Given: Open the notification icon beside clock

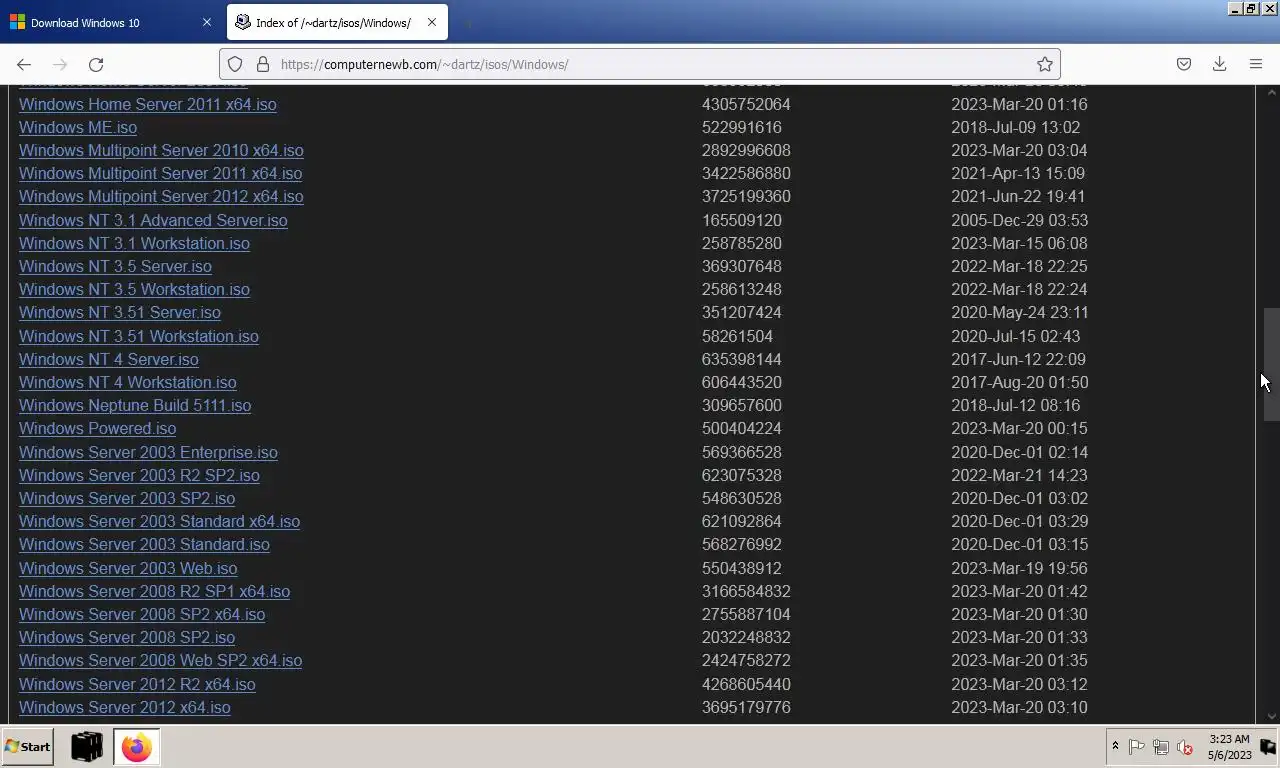Looking at the screenshot, I should [x=1267, y=747].
